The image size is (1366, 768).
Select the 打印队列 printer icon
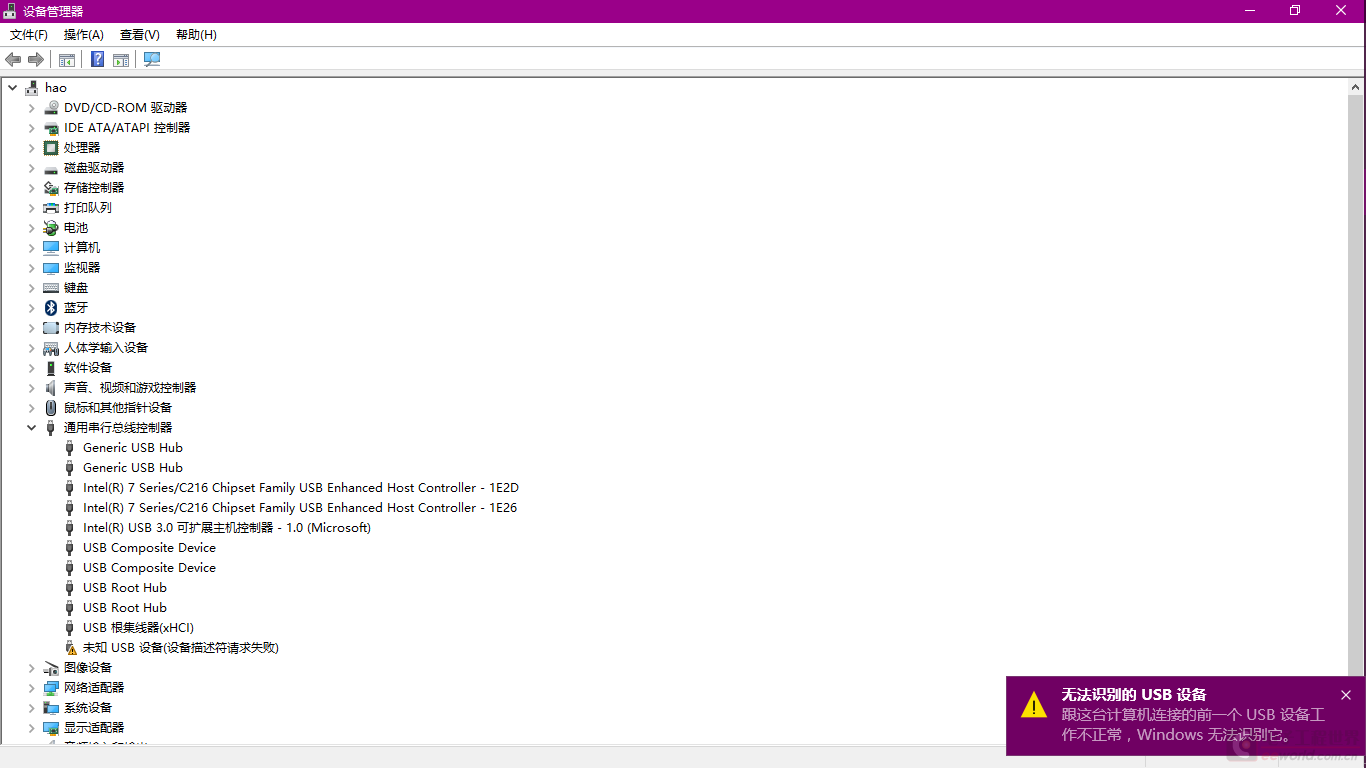(51, 208)
